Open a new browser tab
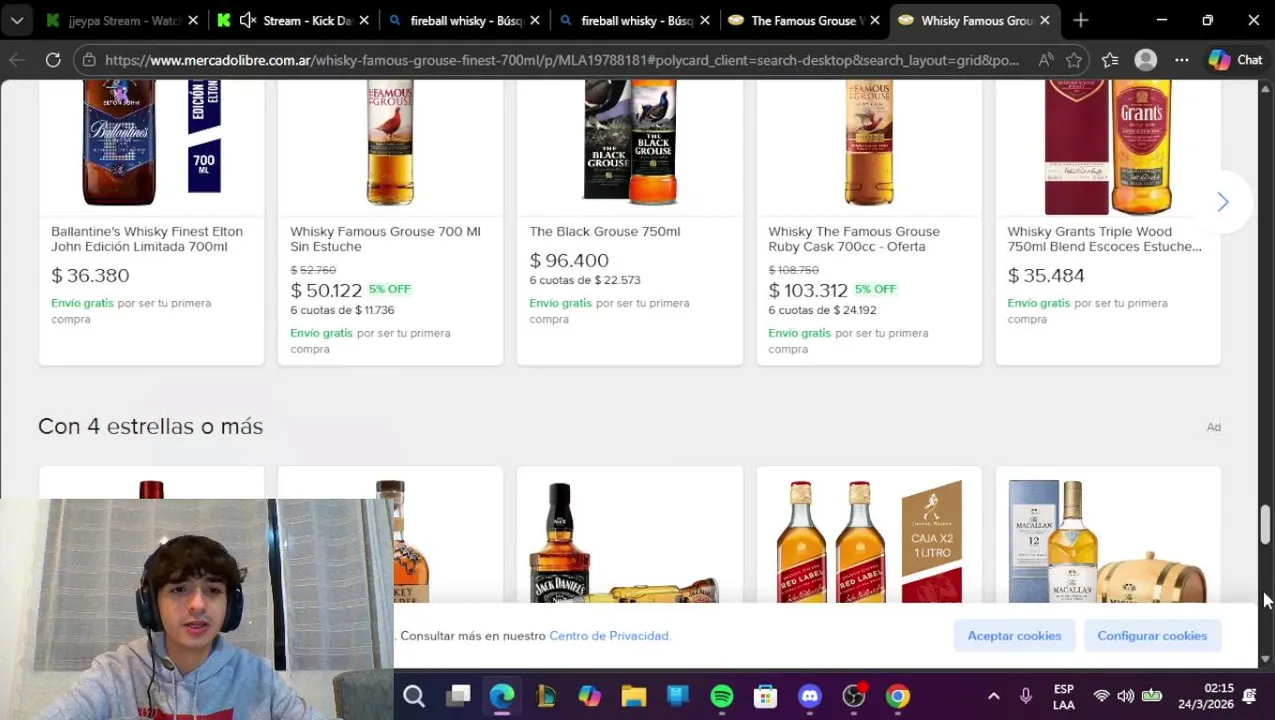The height and width of the screenshot is (720, 1275). click(1080, 20)
